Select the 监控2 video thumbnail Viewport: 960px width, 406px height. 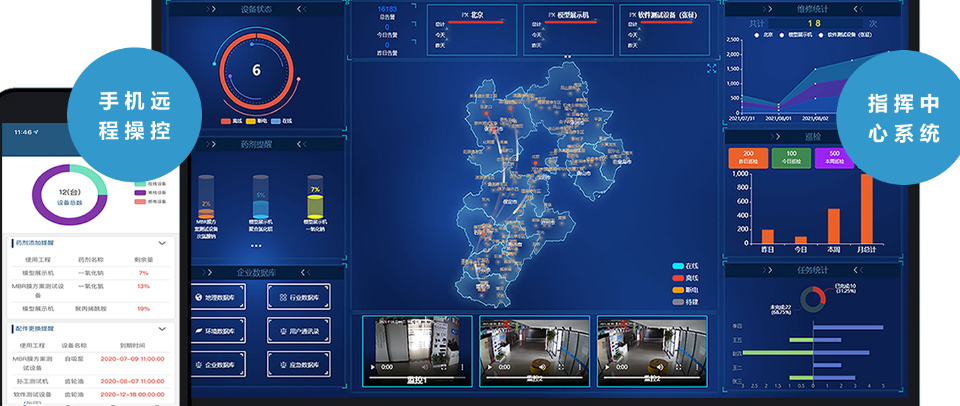tap(535, 350)
